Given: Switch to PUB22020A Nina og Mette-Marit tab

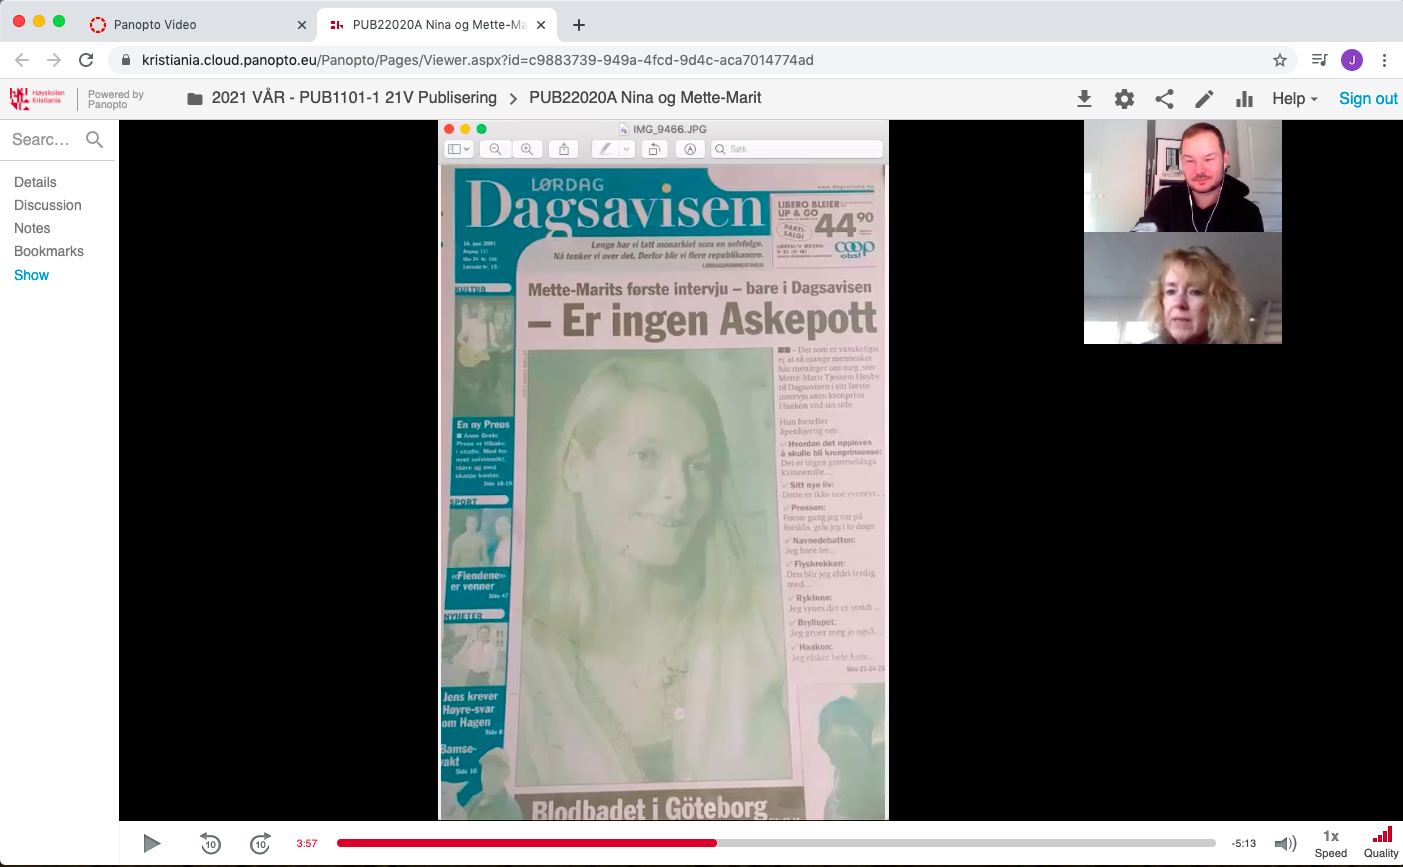Looking at the screenshot, I should tap(436, 24).
